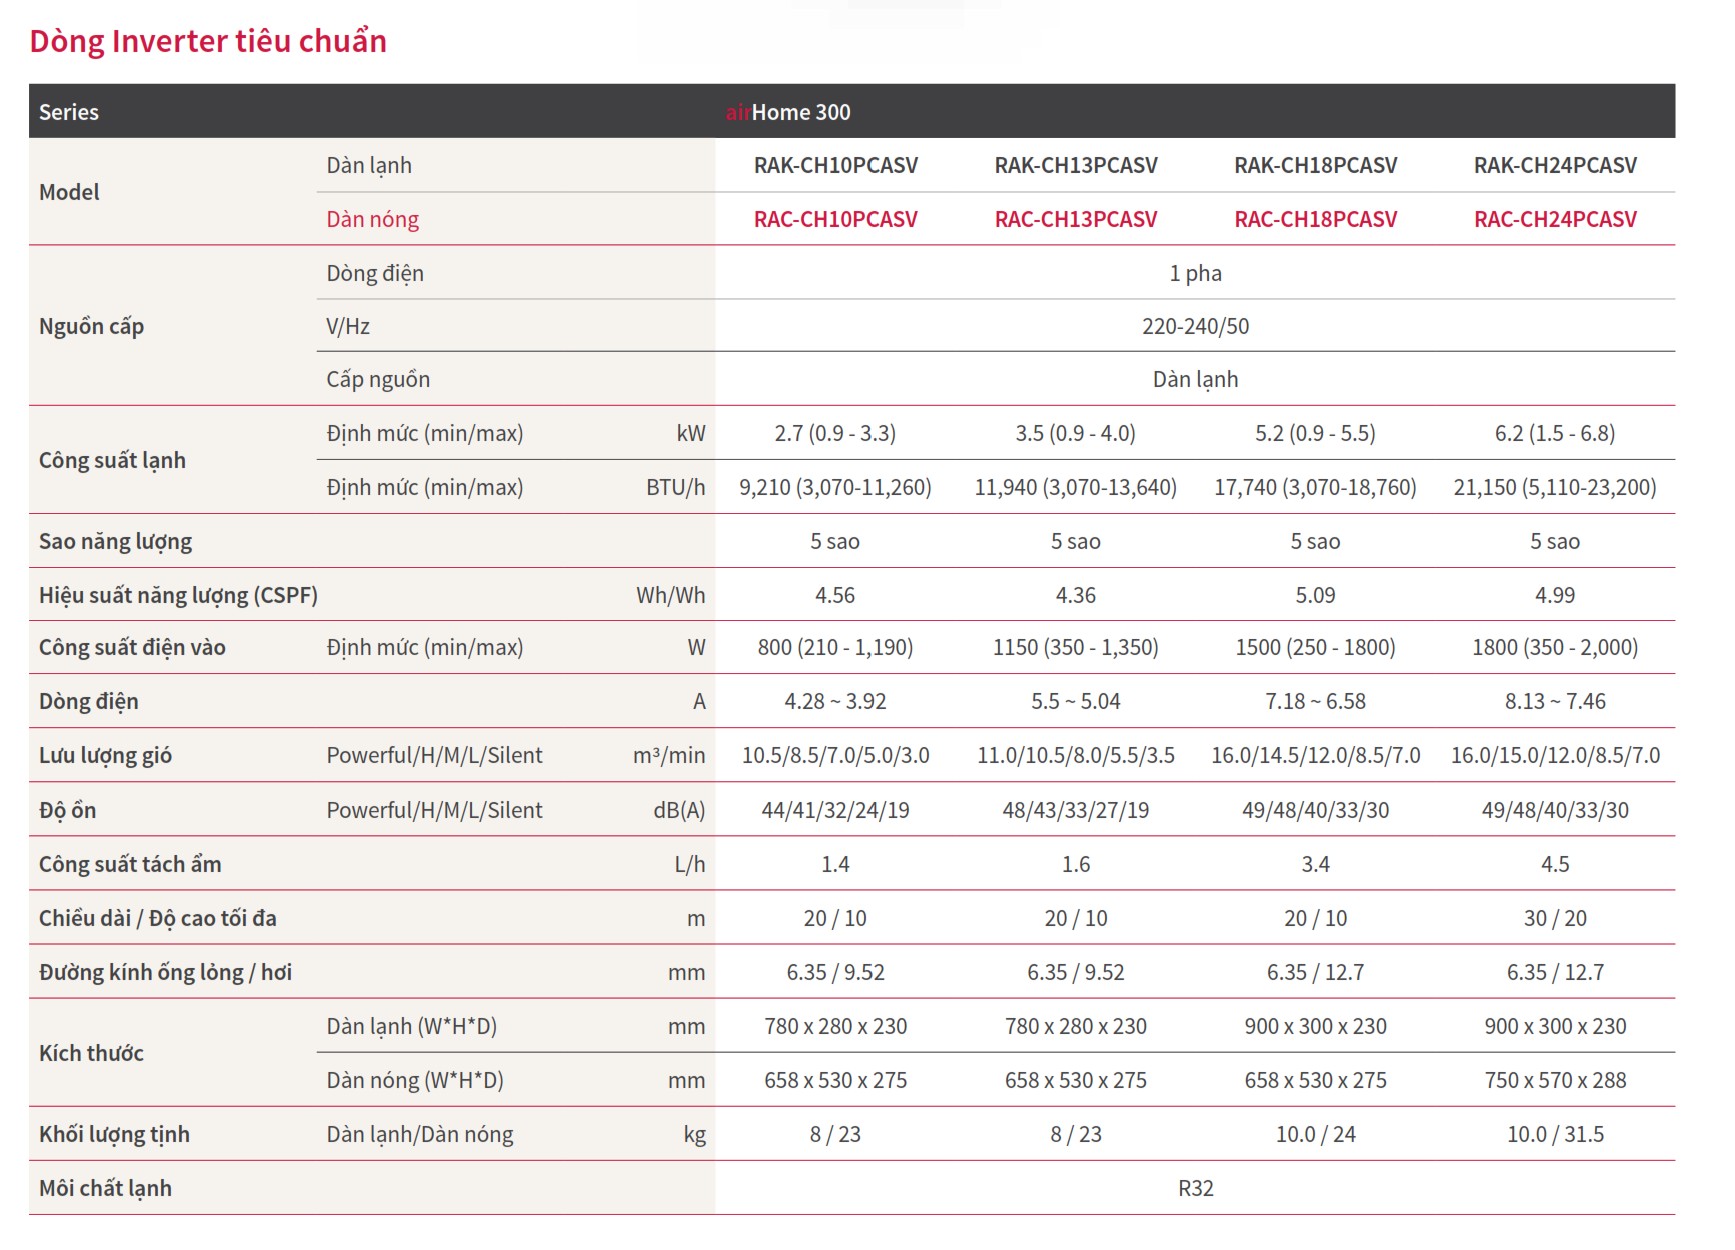Click the "Sao năng lượng" row label
The image size is (1735, 1250).
(115, 541)
